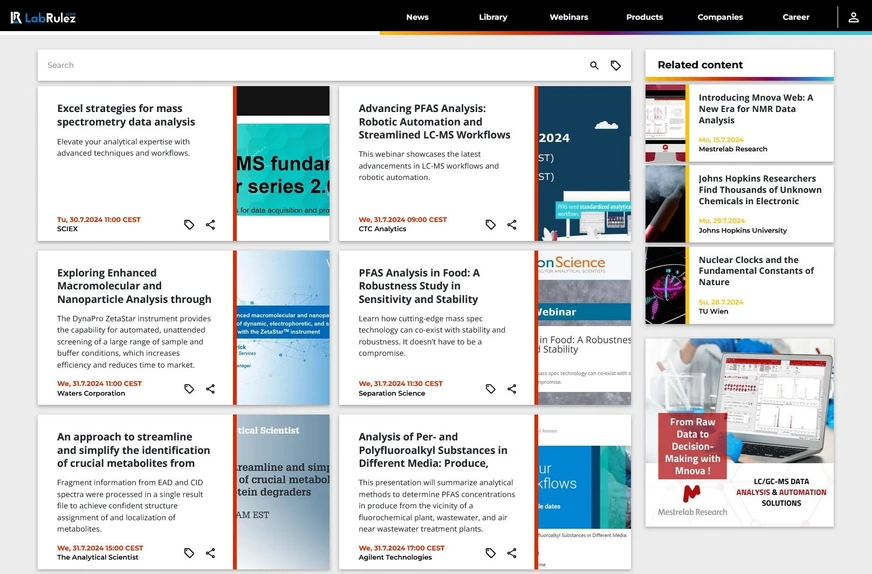This screenshot has height=574, width=872.
Task: Open the user account profile icon
Action: pyautogui.click(x=853, y=17)
